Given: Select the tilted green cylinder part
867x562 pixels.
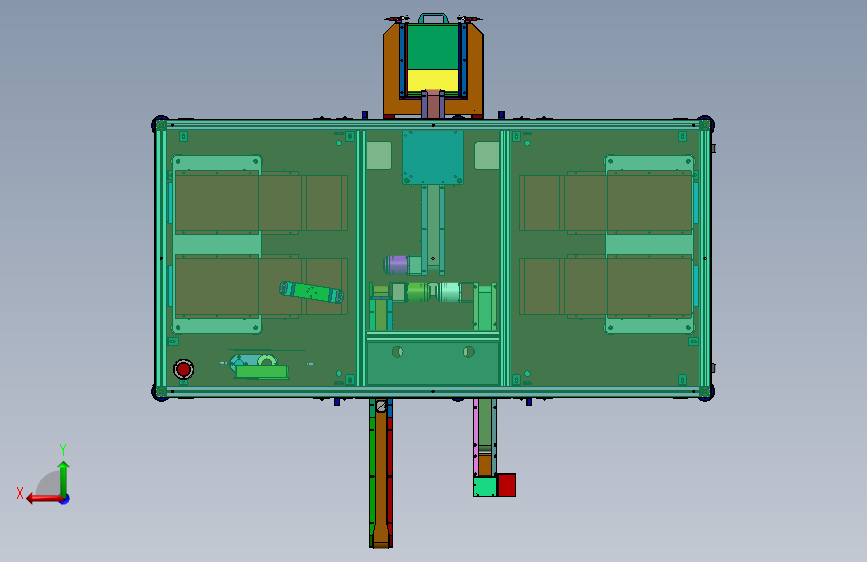Looking at the screenshot, I should click(311, 293).
